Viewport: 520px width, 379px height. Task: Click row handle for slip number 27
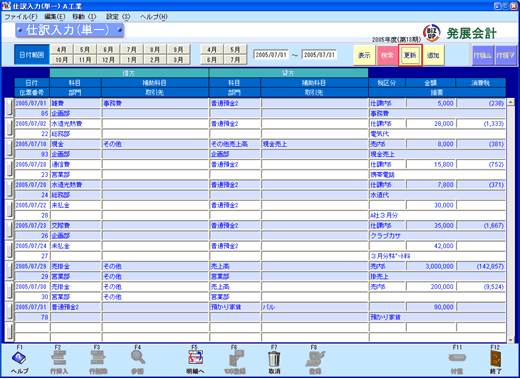pos(9,250)
